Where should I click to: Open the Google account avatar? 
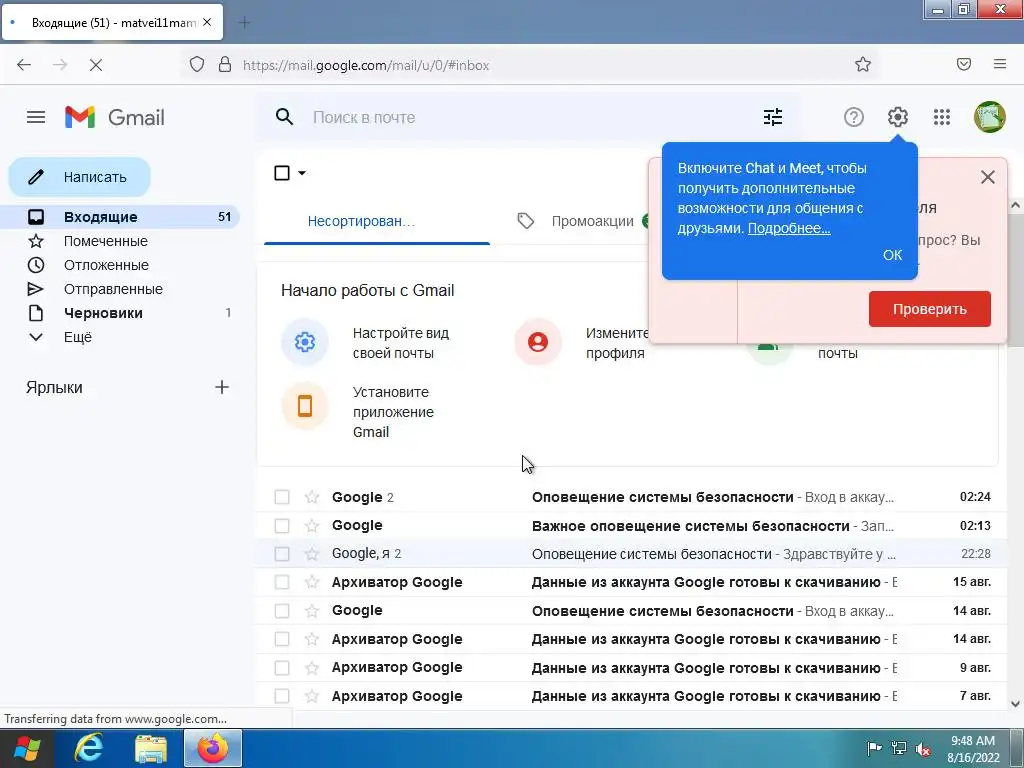click(989, 118)
